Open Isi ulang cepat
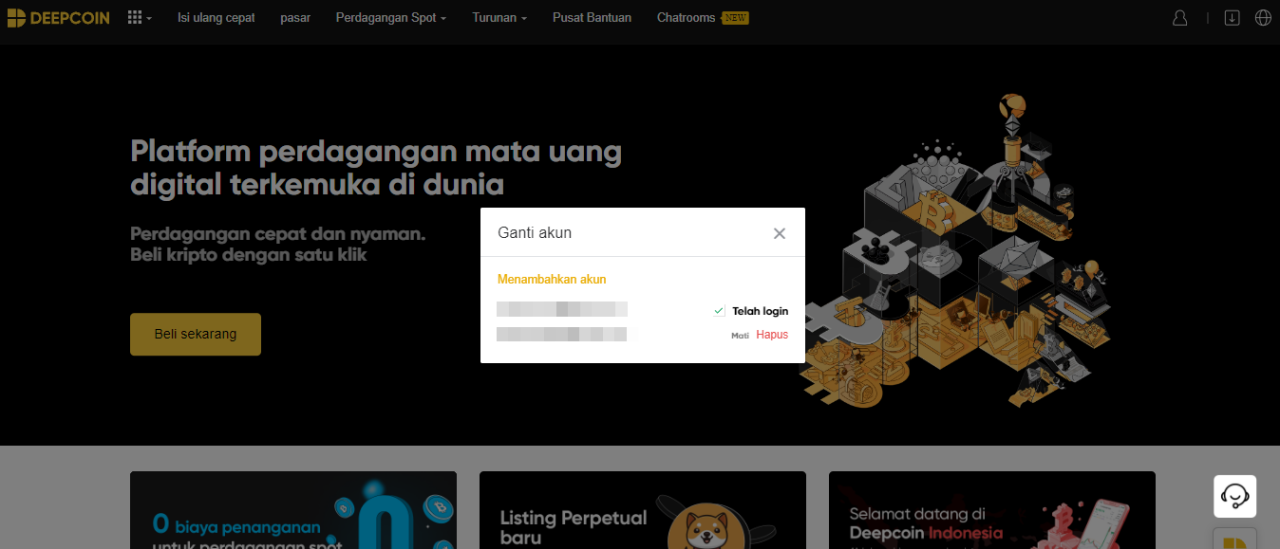The width and height of the screenshot is (1280, 549). click(216, 18)
